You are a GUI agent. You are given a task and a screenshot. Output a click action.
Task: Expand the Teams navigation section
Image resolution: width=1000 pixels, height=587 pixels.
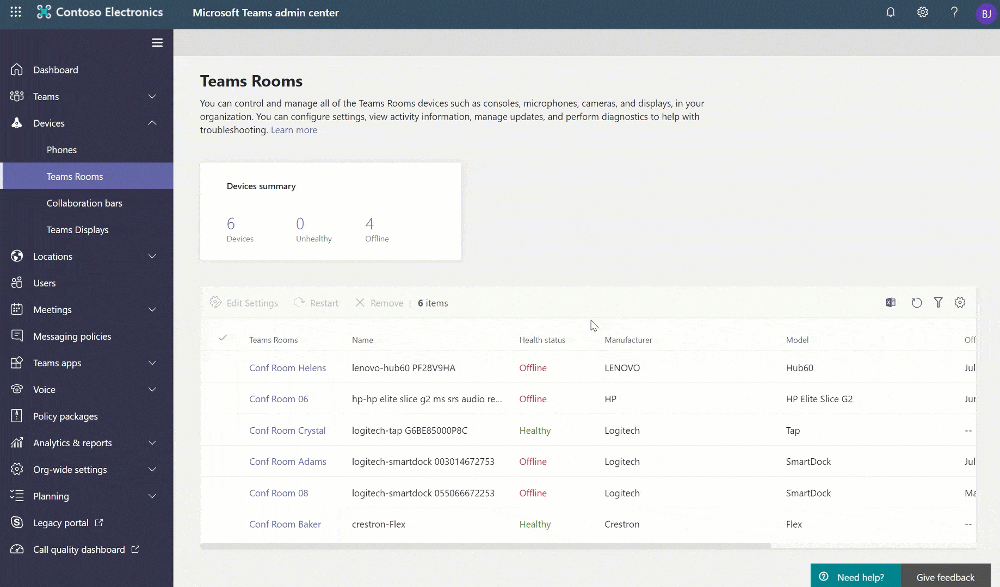152,97
